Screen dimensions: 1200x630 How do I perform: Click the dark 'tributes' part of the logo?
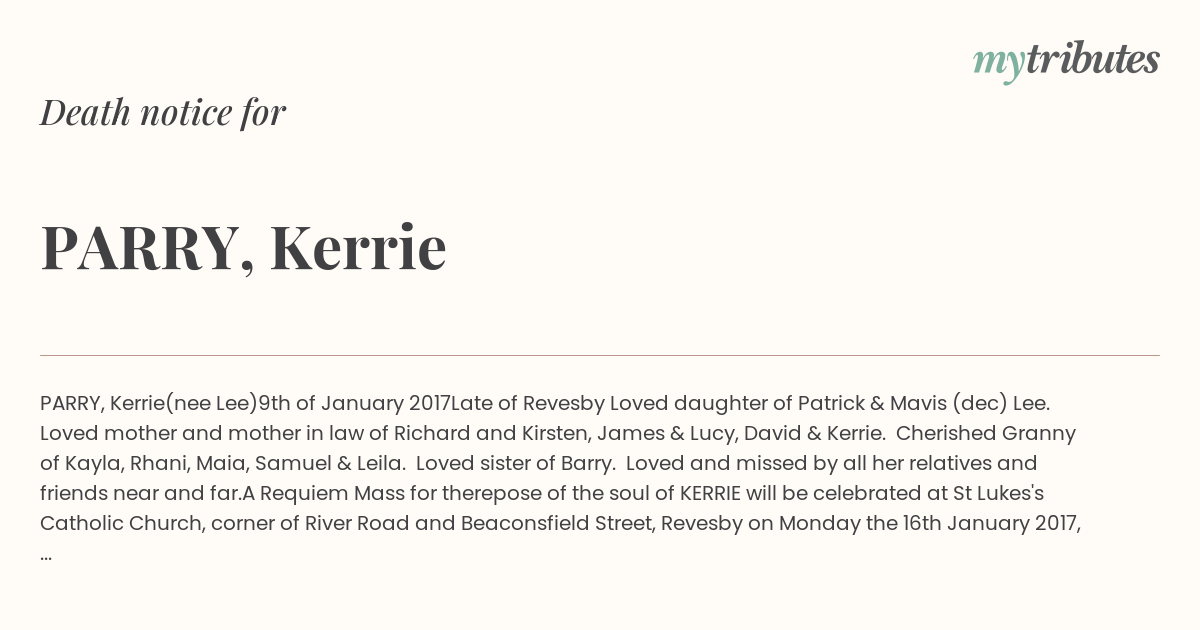(1092, 59)
